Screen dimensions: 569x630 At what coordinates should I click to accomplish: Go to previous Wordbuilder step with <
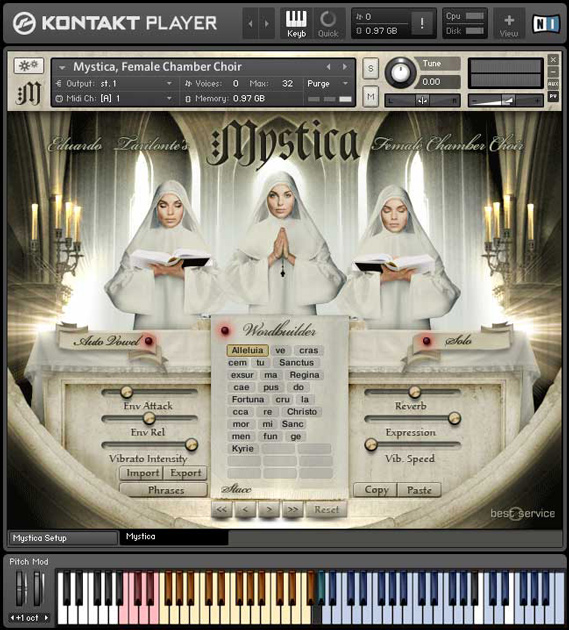click(245, 509)
